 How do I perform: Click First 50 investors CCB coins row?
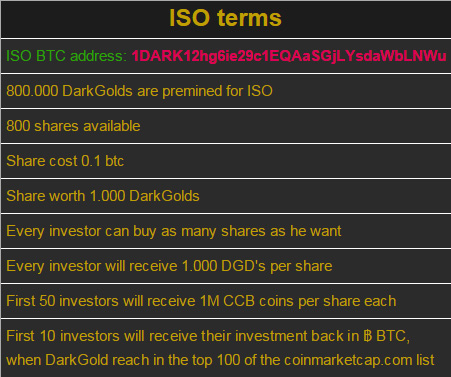point(226,301)
